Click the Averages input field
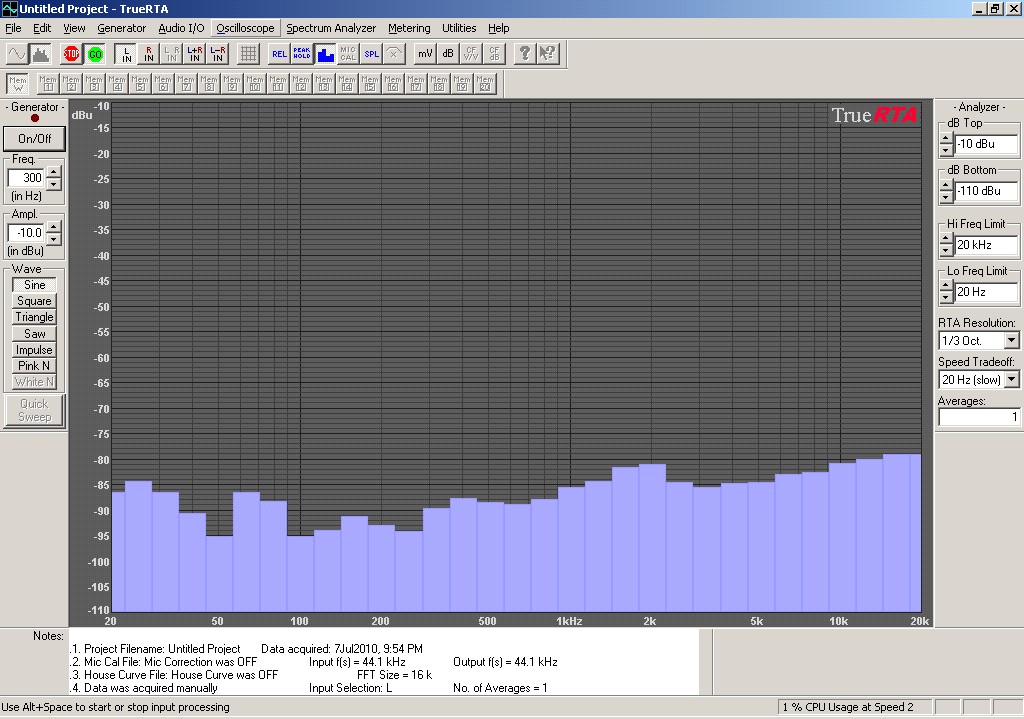1024x719 pixels. pyautogui.click(x=978, y=417)
